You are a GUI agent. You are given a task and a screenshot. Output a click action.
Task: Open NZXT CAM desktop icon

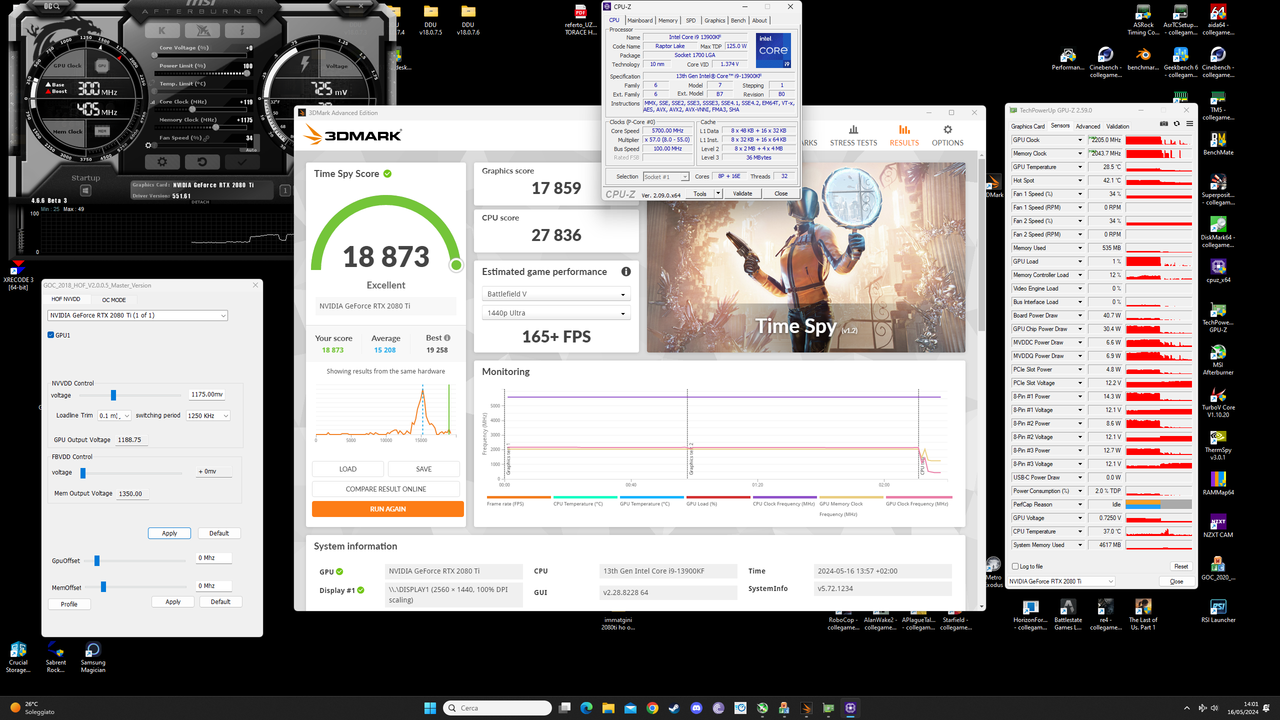click(1218, 526)
